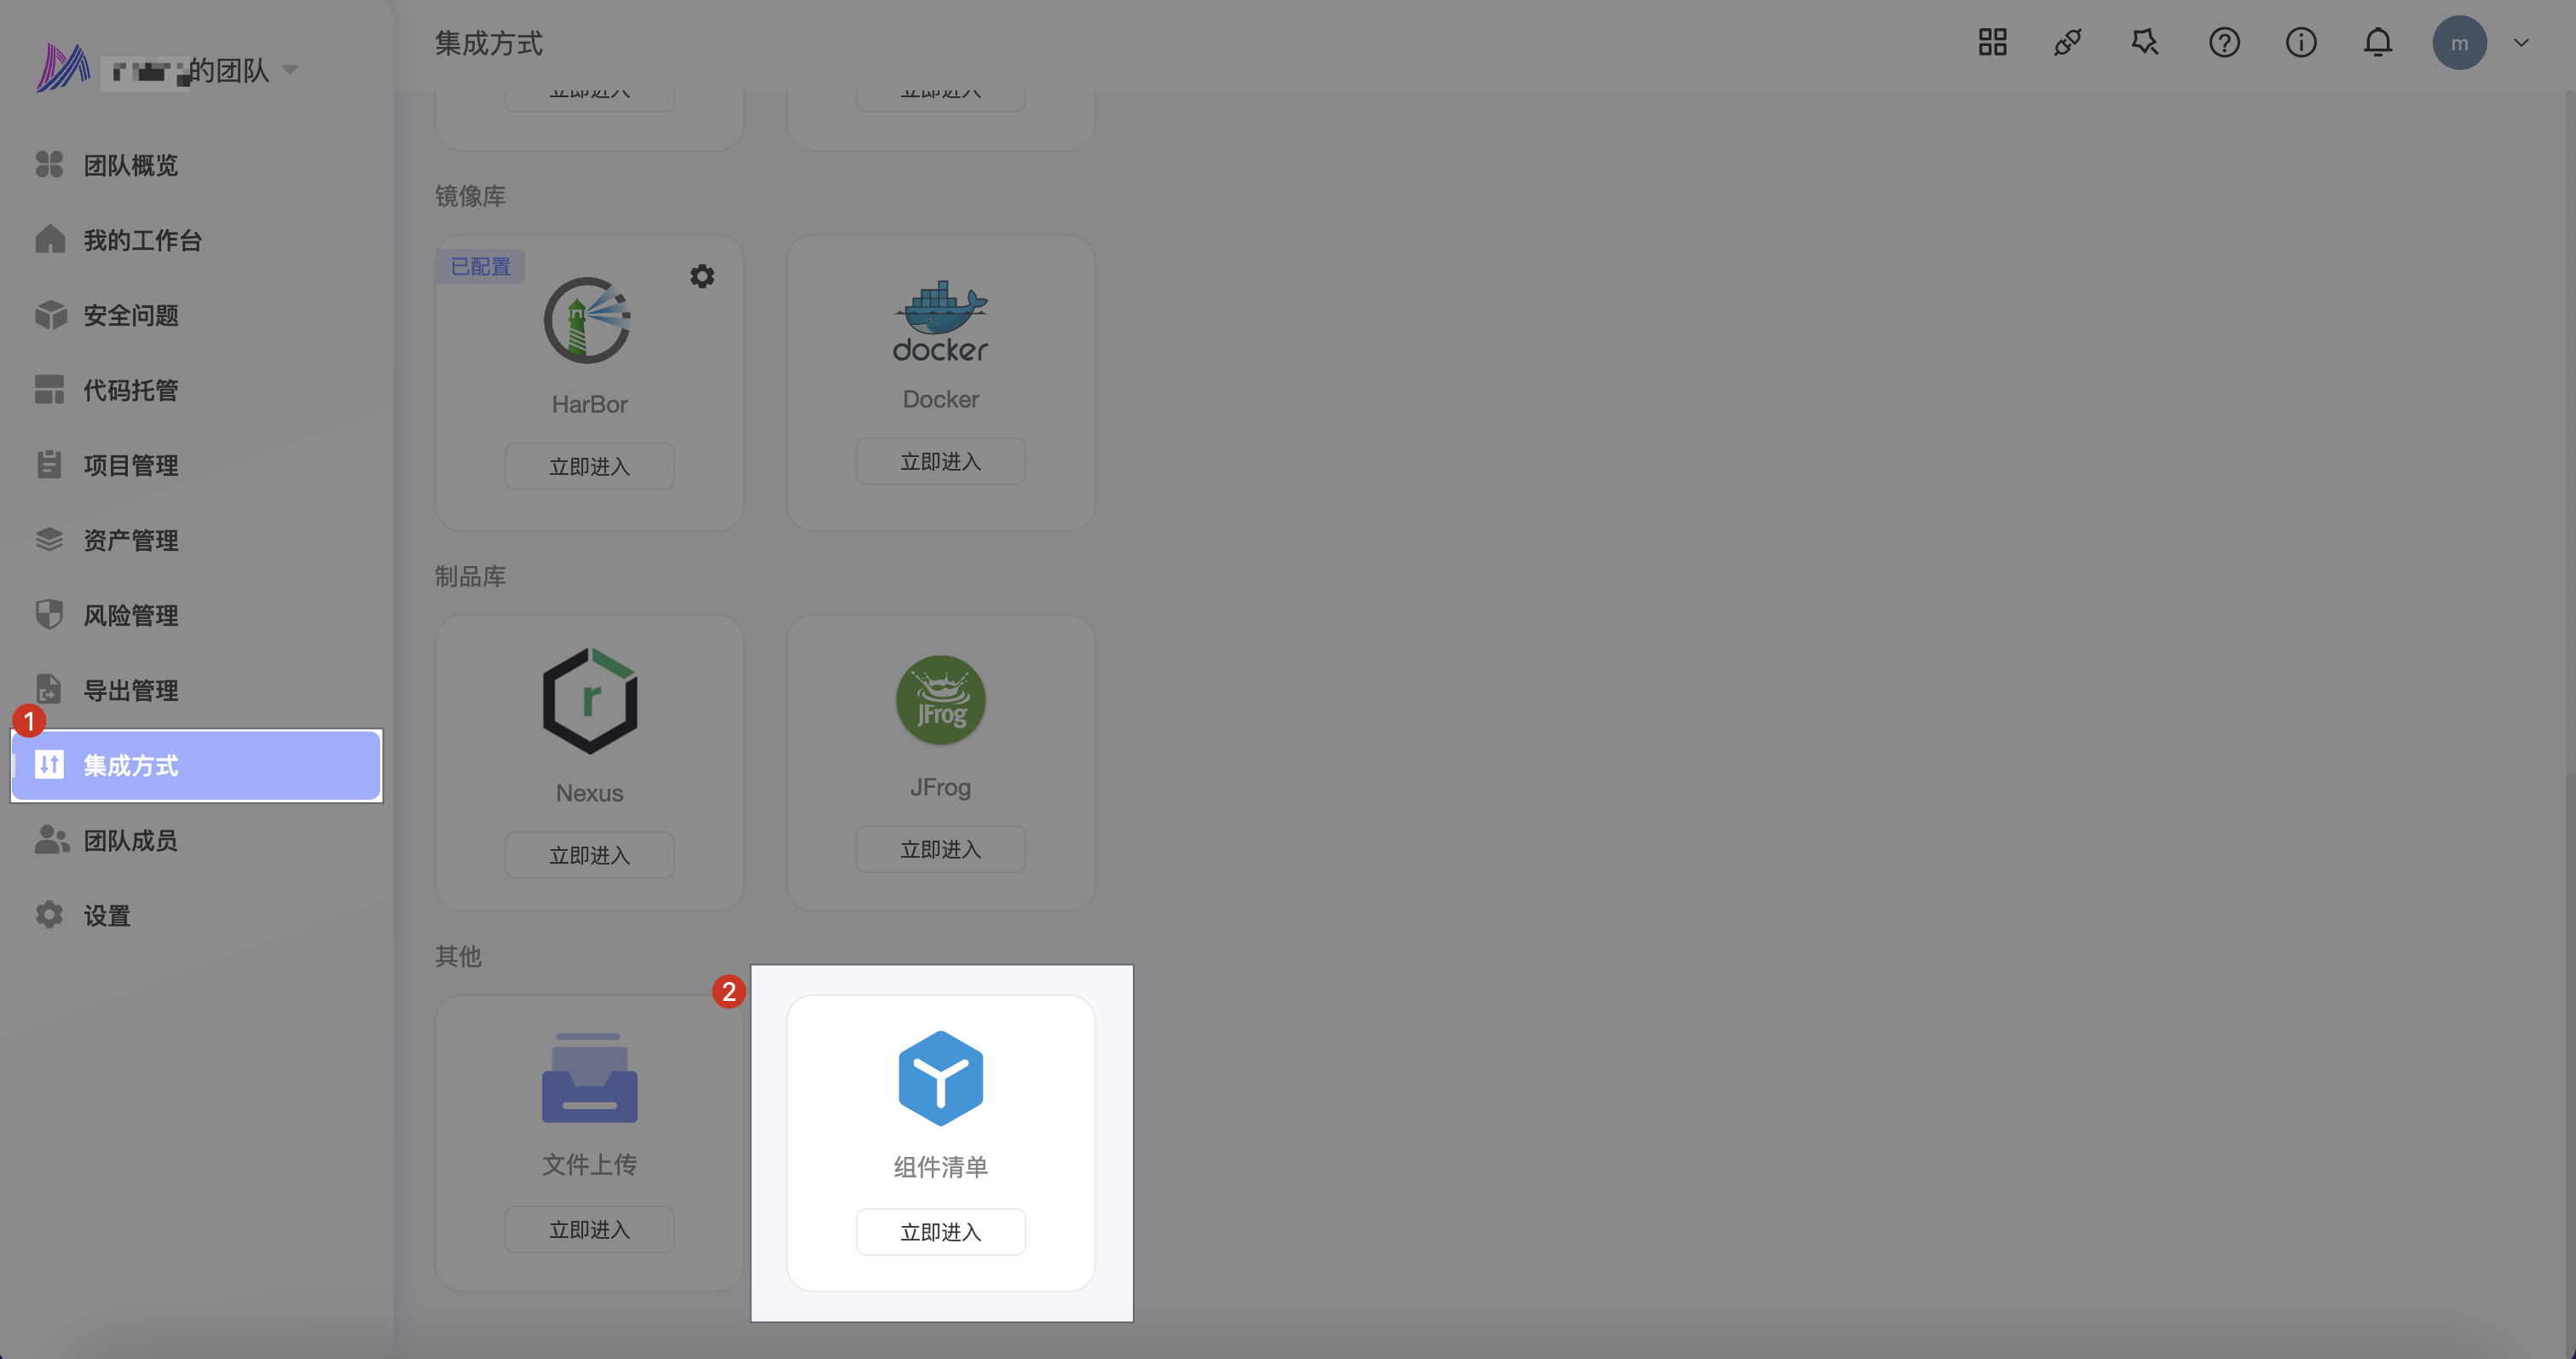Go to 安全问题 in sidebar
This screenshot has height=1359, width=2576.
click(x=130, y=316)
